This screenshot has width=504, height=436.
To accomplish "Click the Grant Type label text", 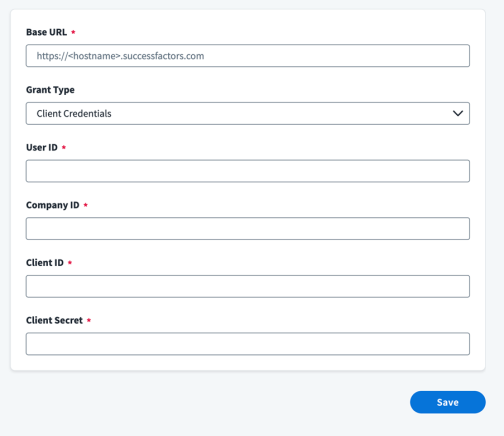I will coord(50,90).
